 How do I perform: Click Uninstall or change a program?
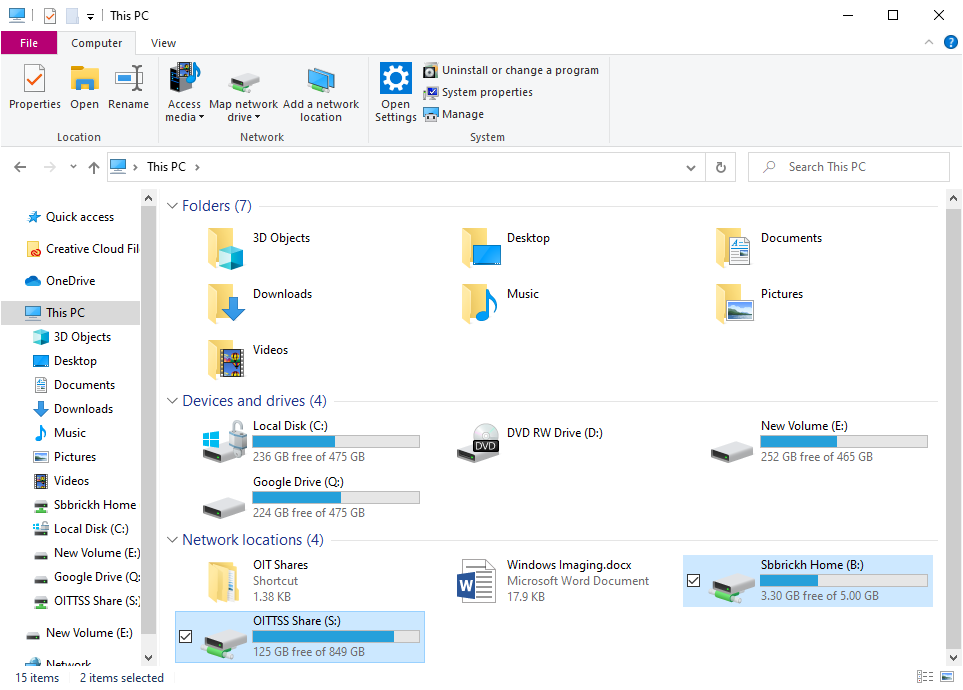pos(511,70)
